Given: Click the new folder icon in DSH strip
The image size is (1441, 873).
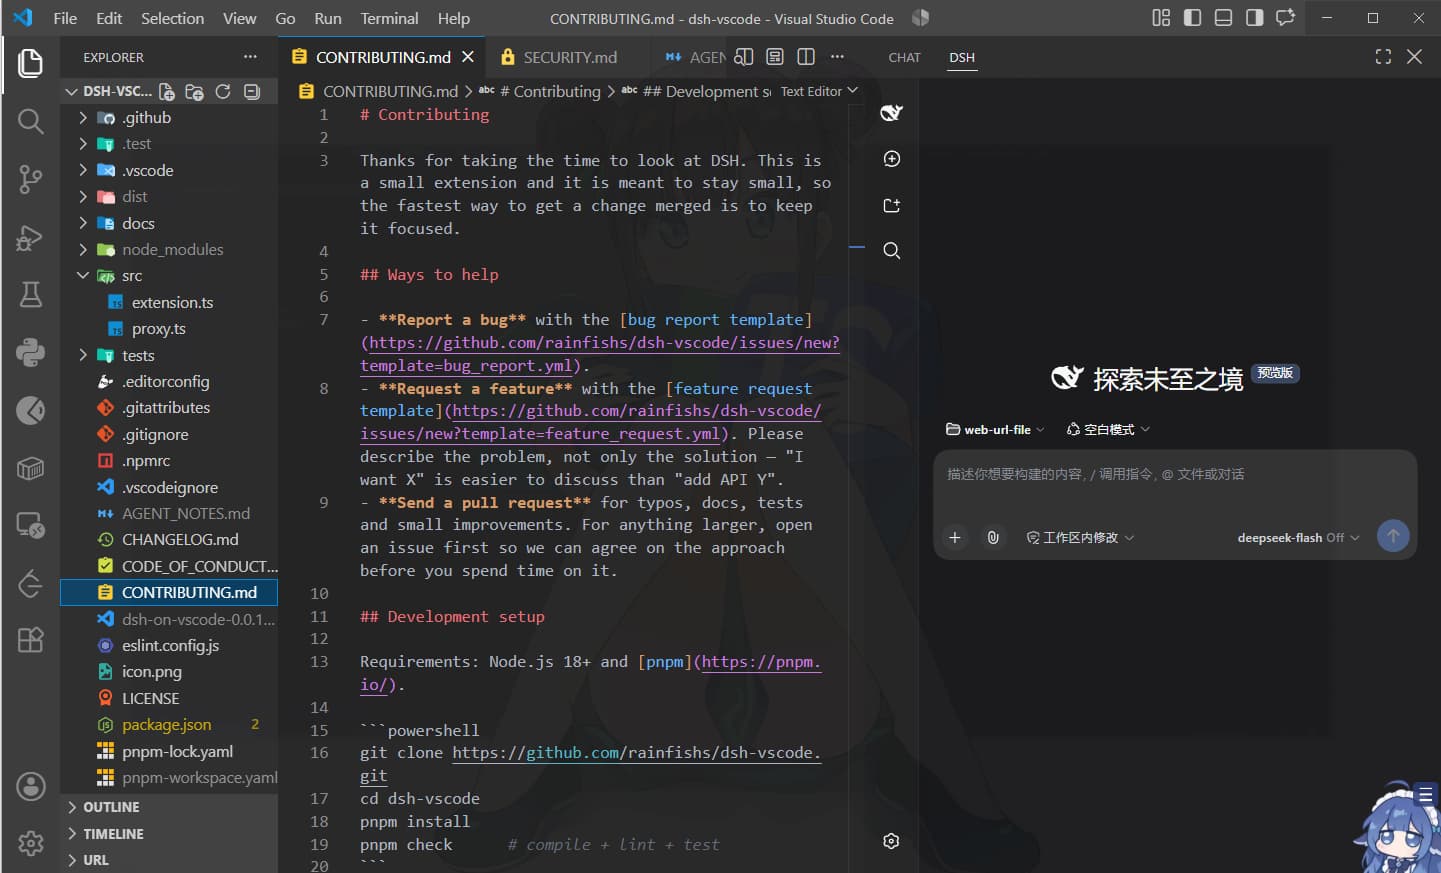Looking at the screenshot, I should point(892,205).
